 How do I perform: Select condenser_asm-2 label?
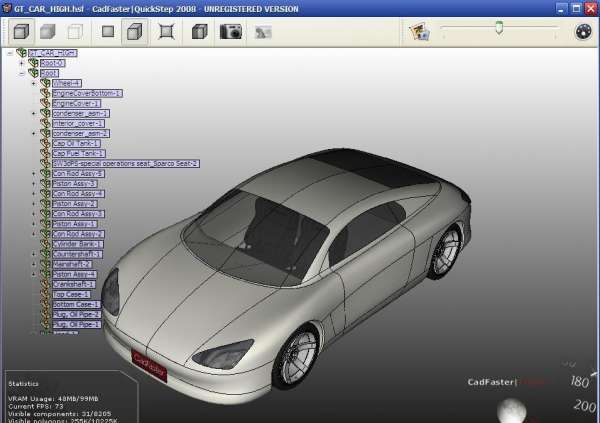click(x=81, y=133)
